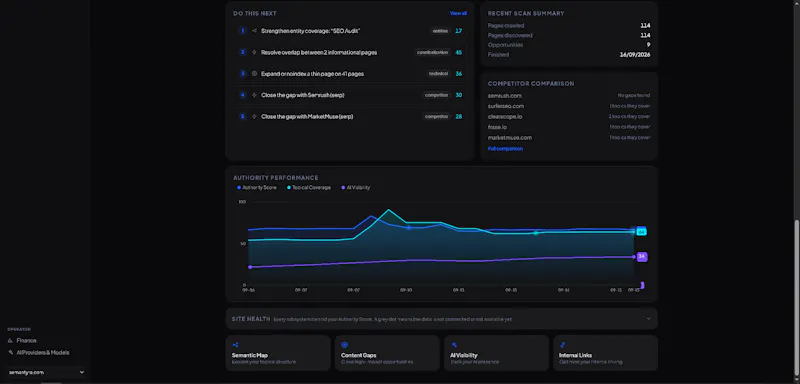Click the first AI Visibility data point

click(x=250, y=267)
